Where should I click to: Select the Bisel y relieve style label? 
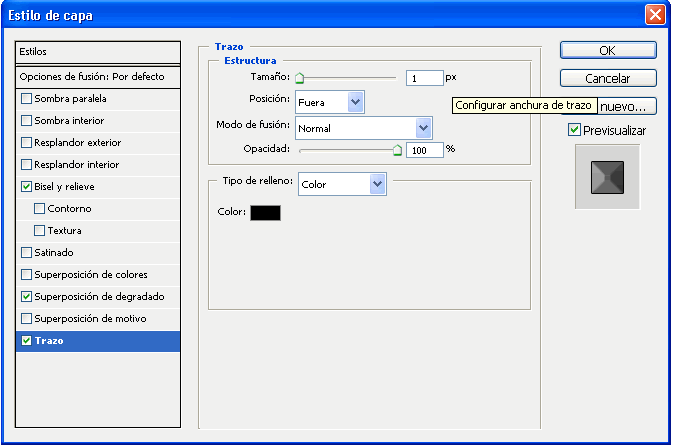64,187
